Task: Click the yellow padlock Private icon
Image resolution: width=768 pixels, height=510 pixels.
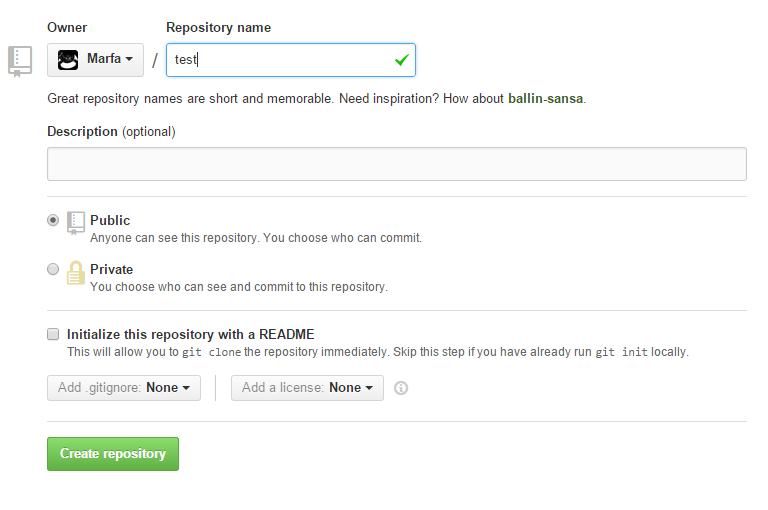Action: click(75, 272)
